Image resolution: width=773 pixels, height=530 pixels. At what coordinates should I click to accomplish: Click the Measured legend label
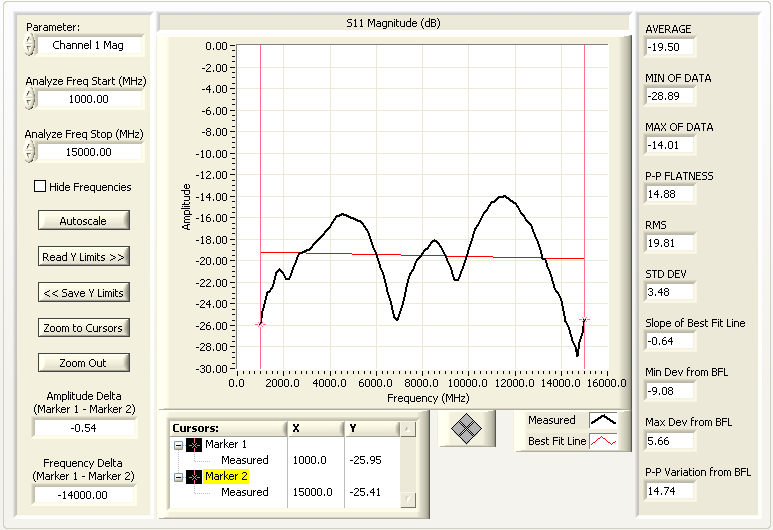(552, 420)
